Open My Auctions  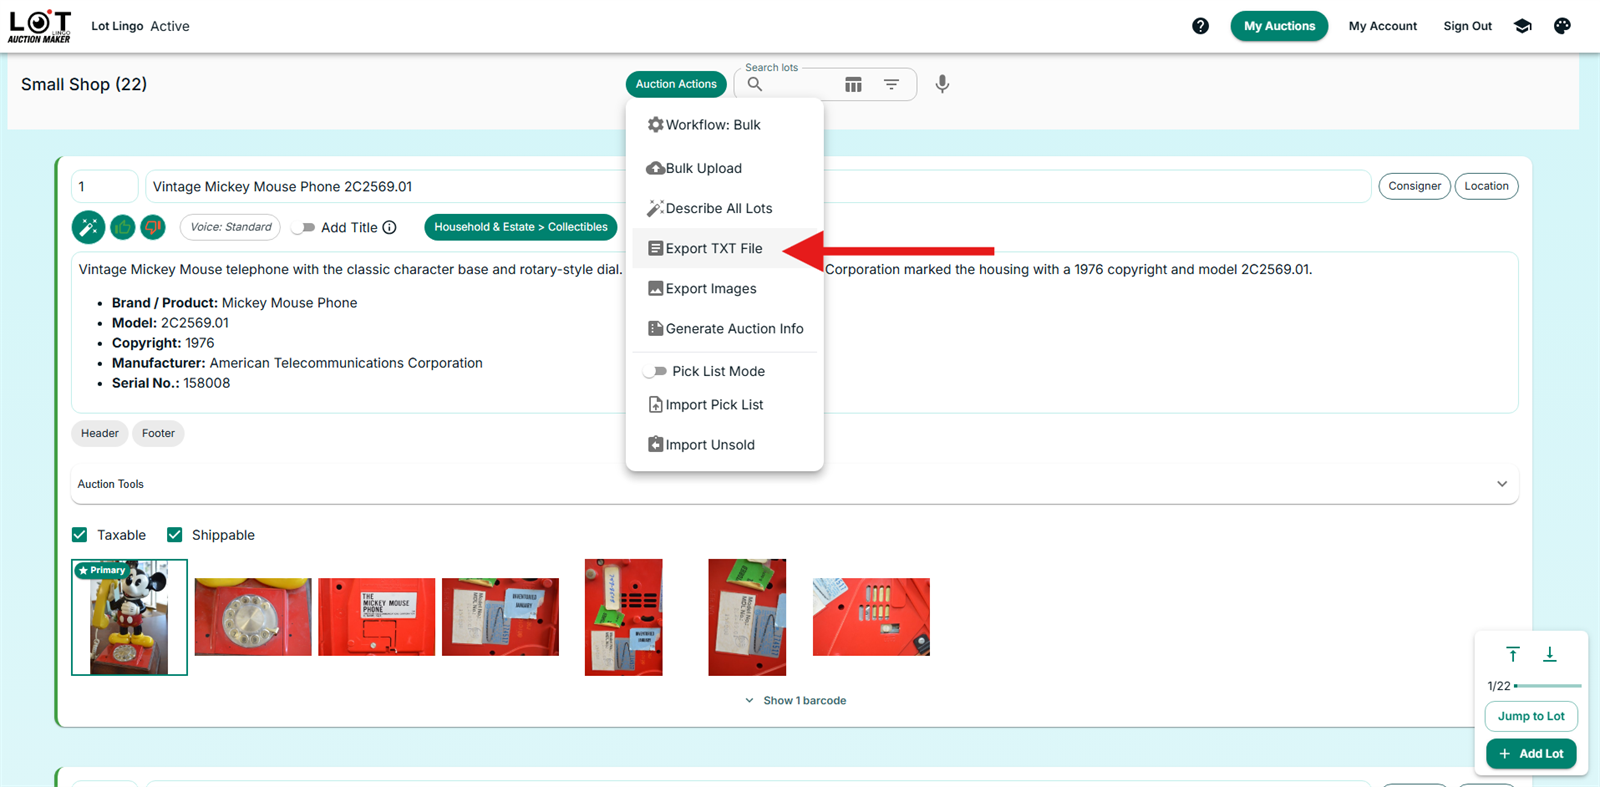tap(1279, 26)
